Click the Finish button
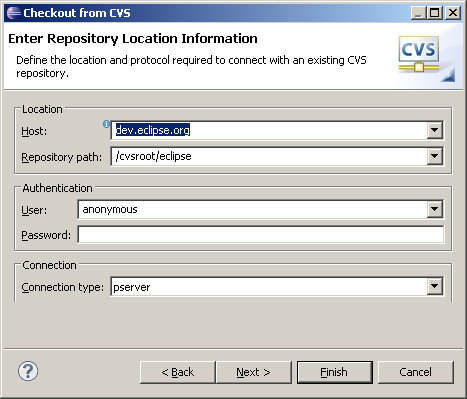The height and width of the screenshot is (399, 467). 335,372
